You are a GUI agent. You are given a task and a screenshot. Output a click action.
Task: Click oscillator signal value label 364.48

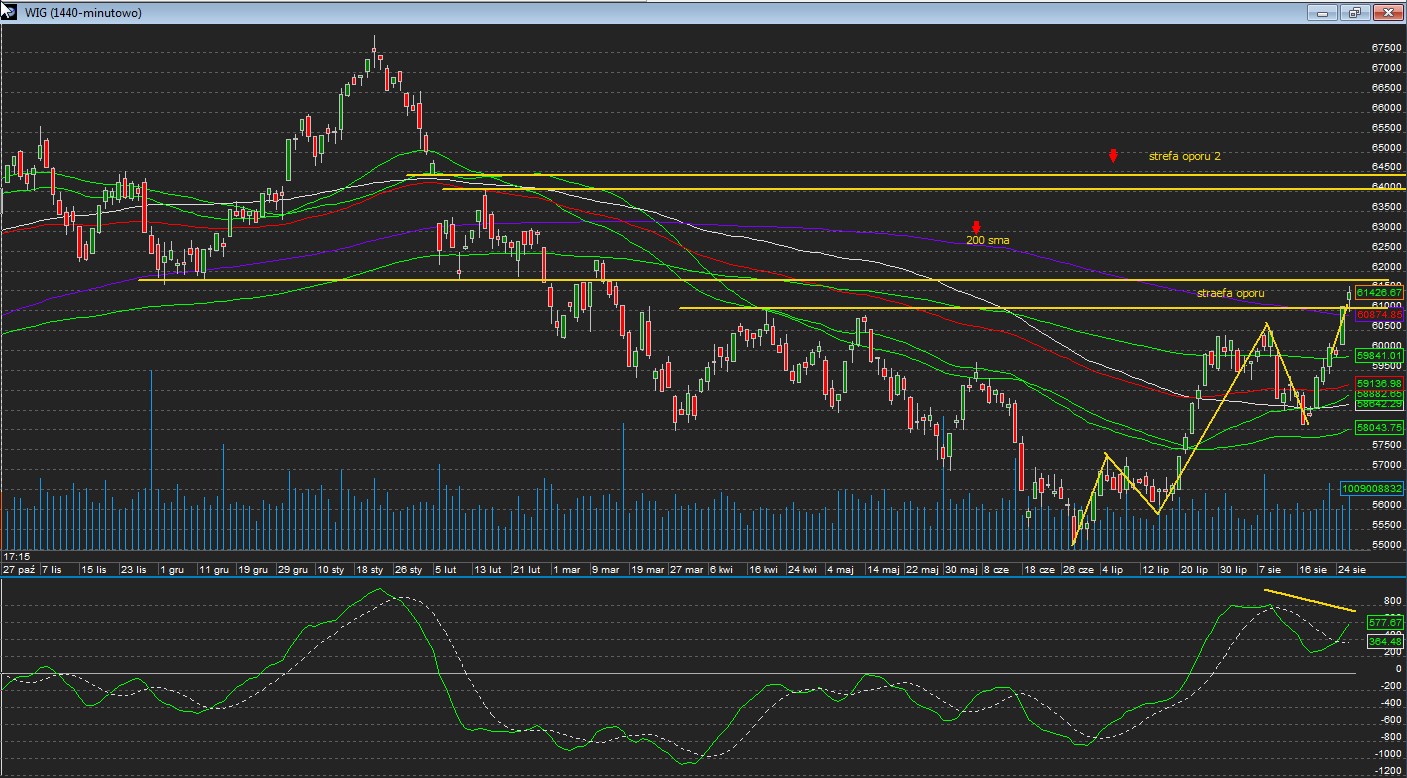(1384, 642)
